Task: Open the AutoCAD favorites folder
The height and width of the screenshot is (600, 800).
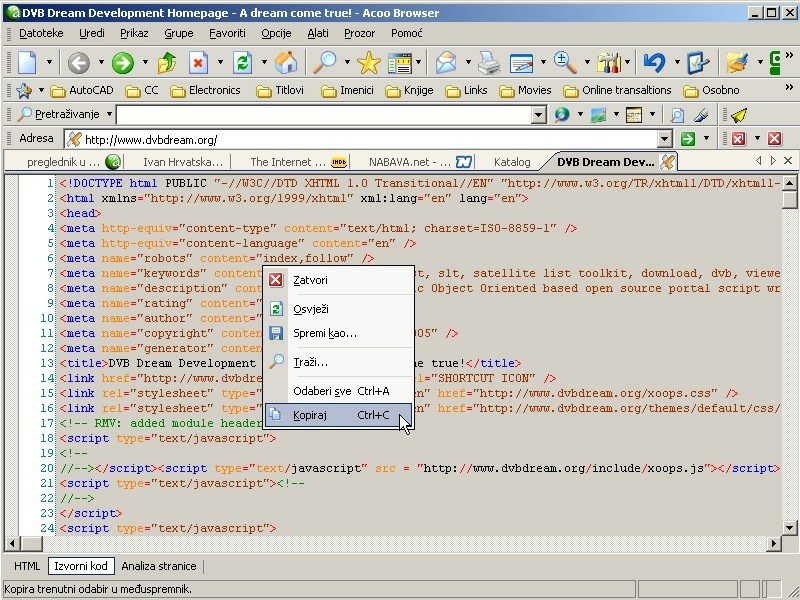Action: pos(81,90)
